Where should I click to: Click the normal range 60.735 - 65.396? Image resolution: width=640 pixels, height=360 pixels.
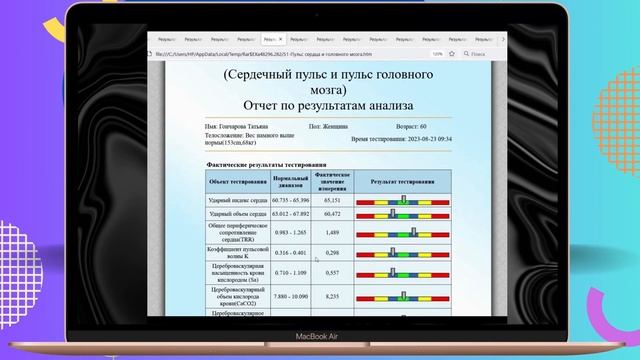pyautogui.click(x=291, y=200)
